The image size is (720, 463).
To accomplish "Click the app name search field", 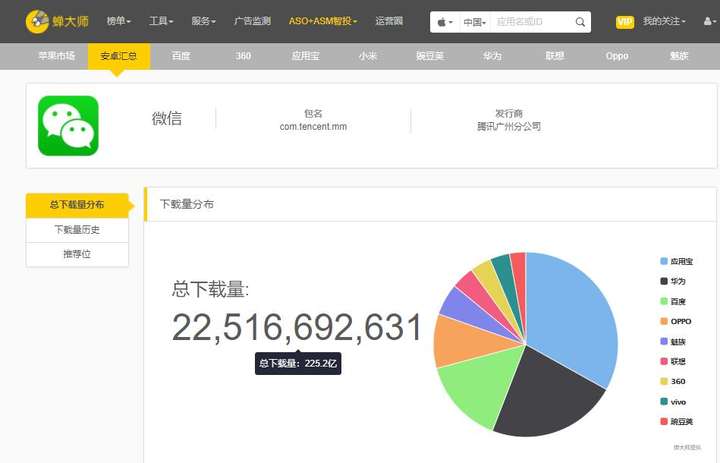I will (x=532, y=22).
